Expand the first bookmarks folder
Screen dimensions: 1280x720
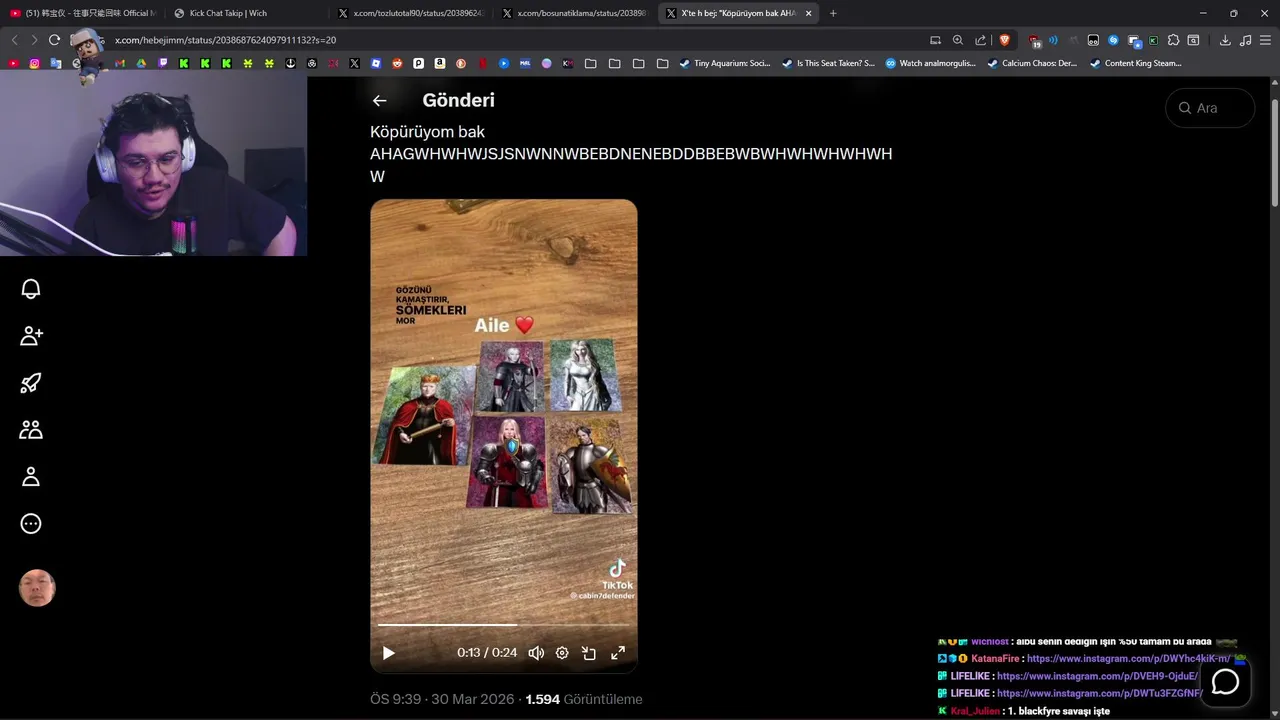point(590,63)
